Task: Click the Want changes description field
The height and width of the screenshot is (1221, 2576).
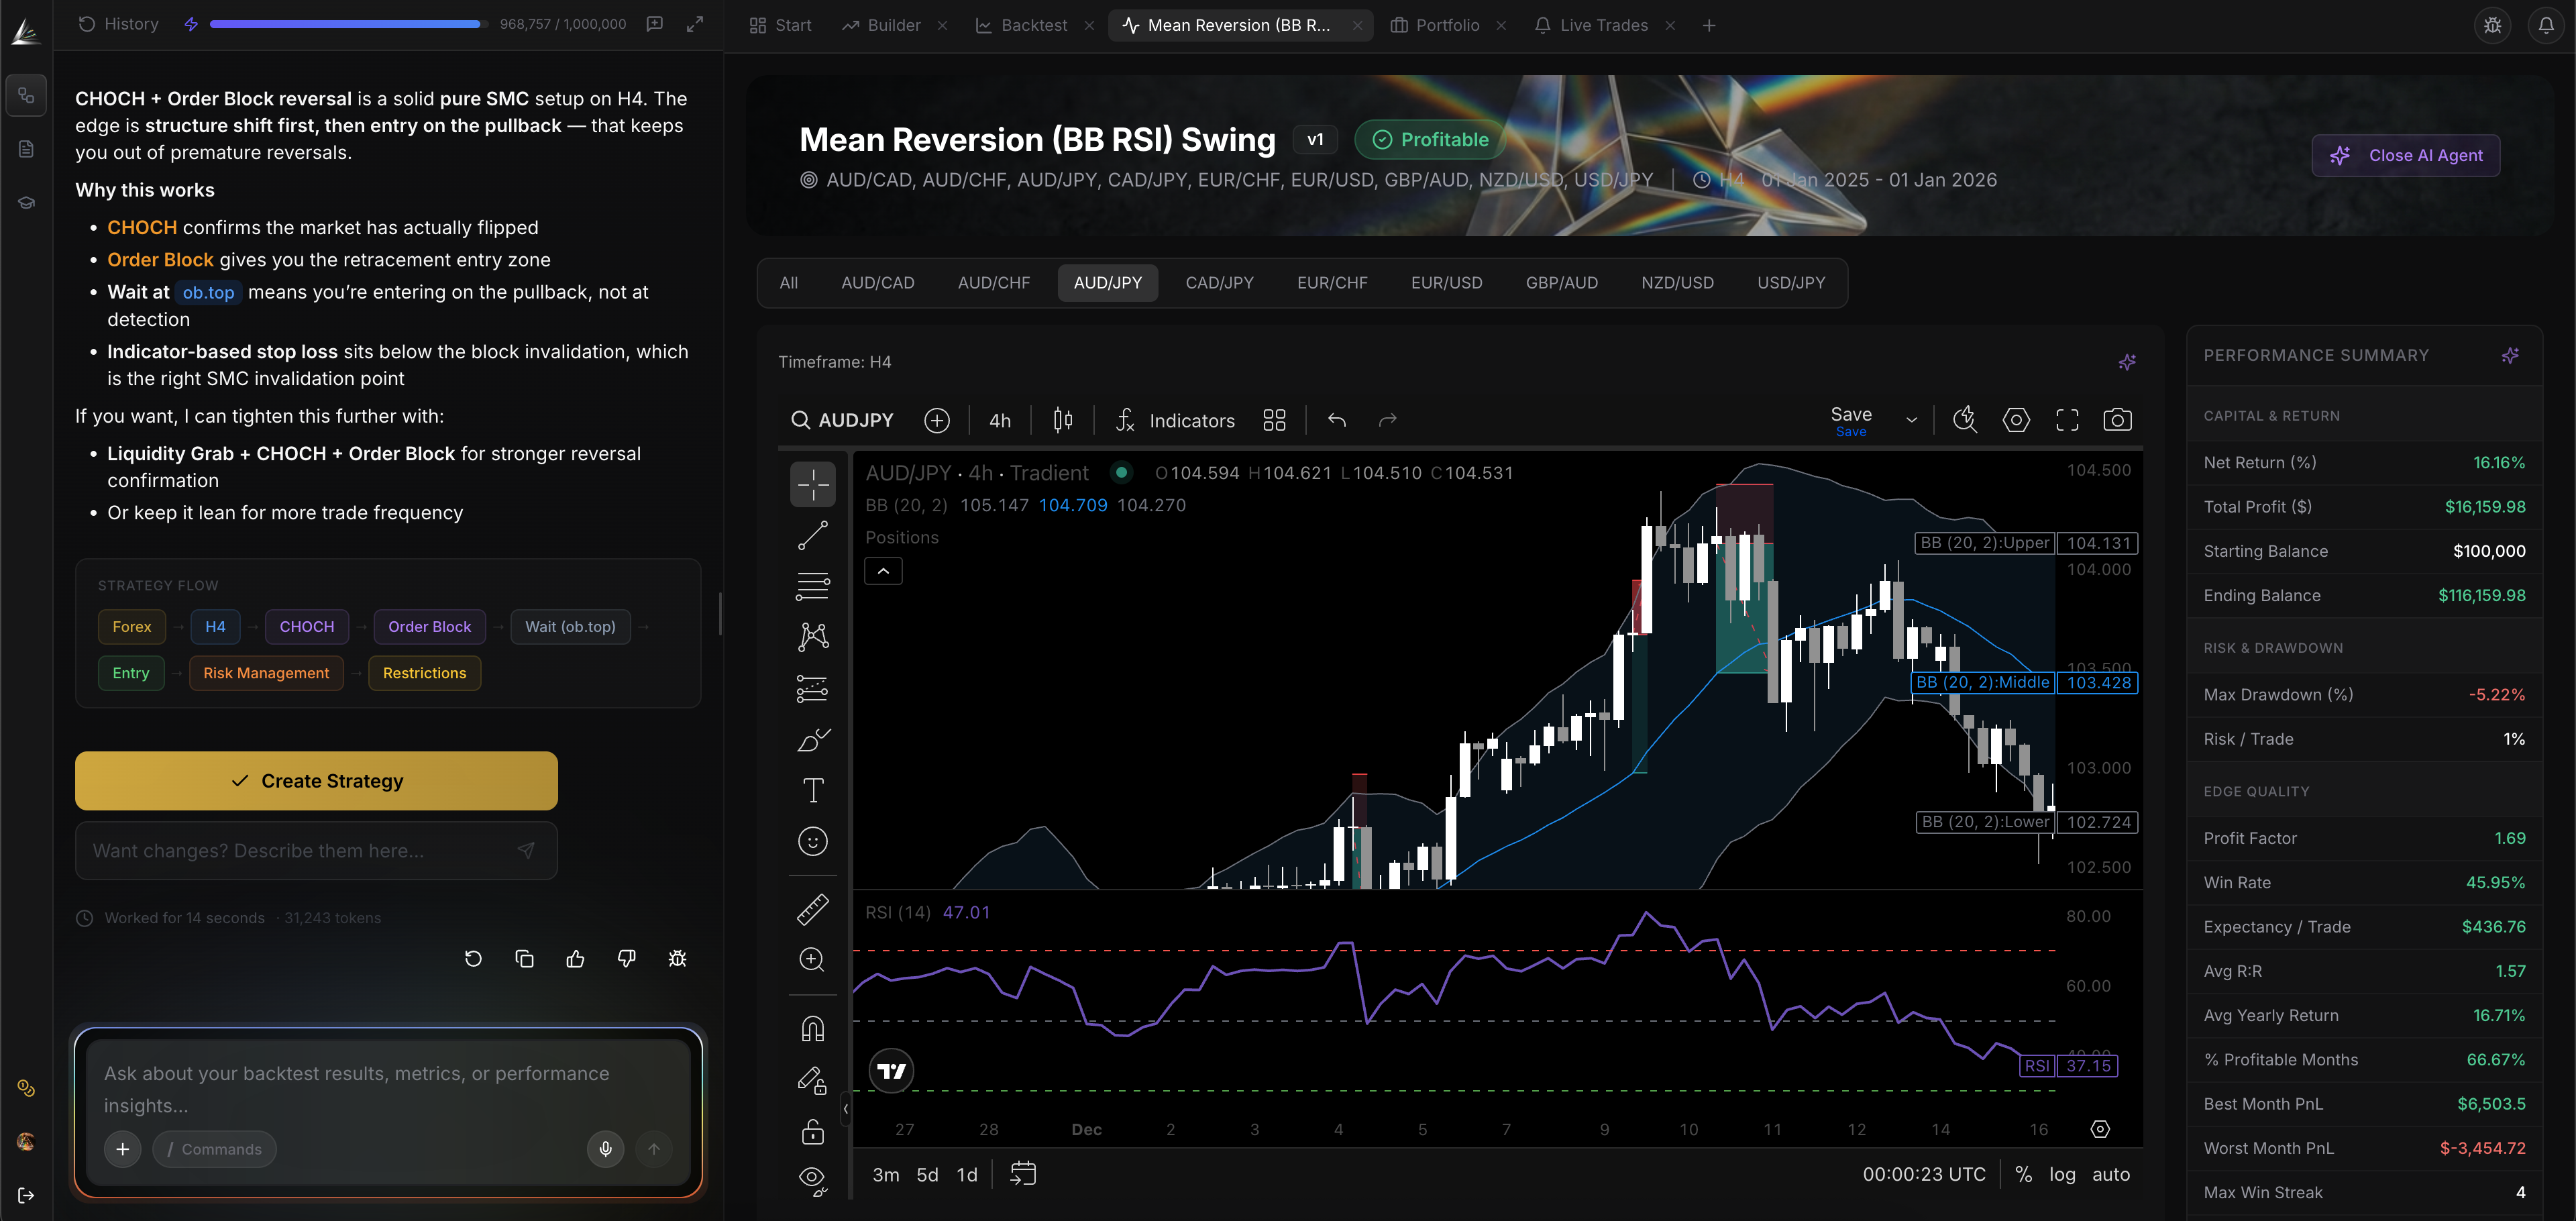Action: click(x=316, y=851)
